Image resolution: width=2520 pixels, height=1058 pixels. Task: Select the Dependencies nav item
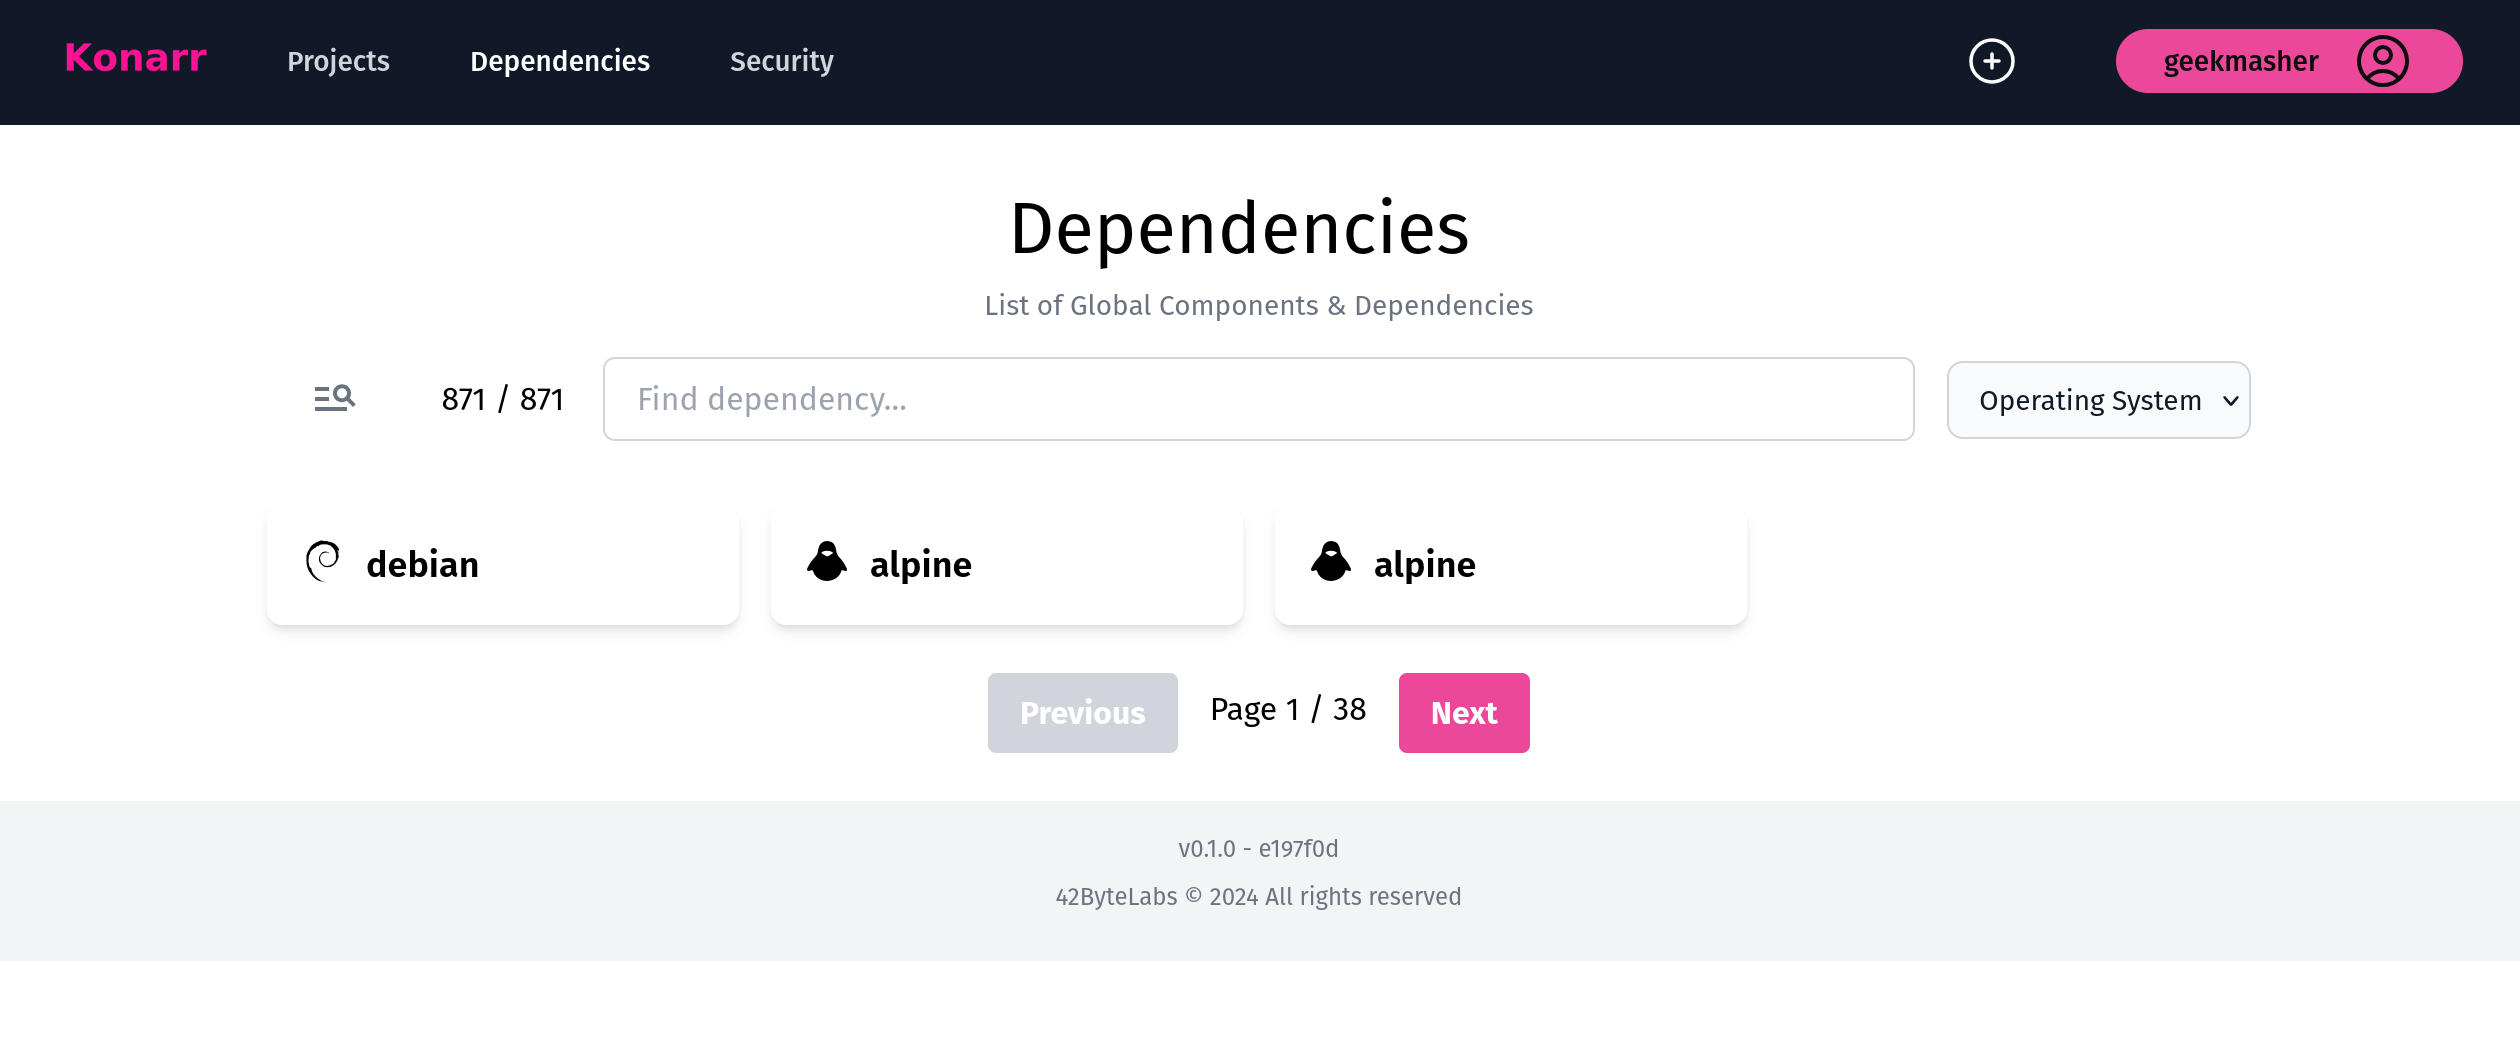(559, 61)
